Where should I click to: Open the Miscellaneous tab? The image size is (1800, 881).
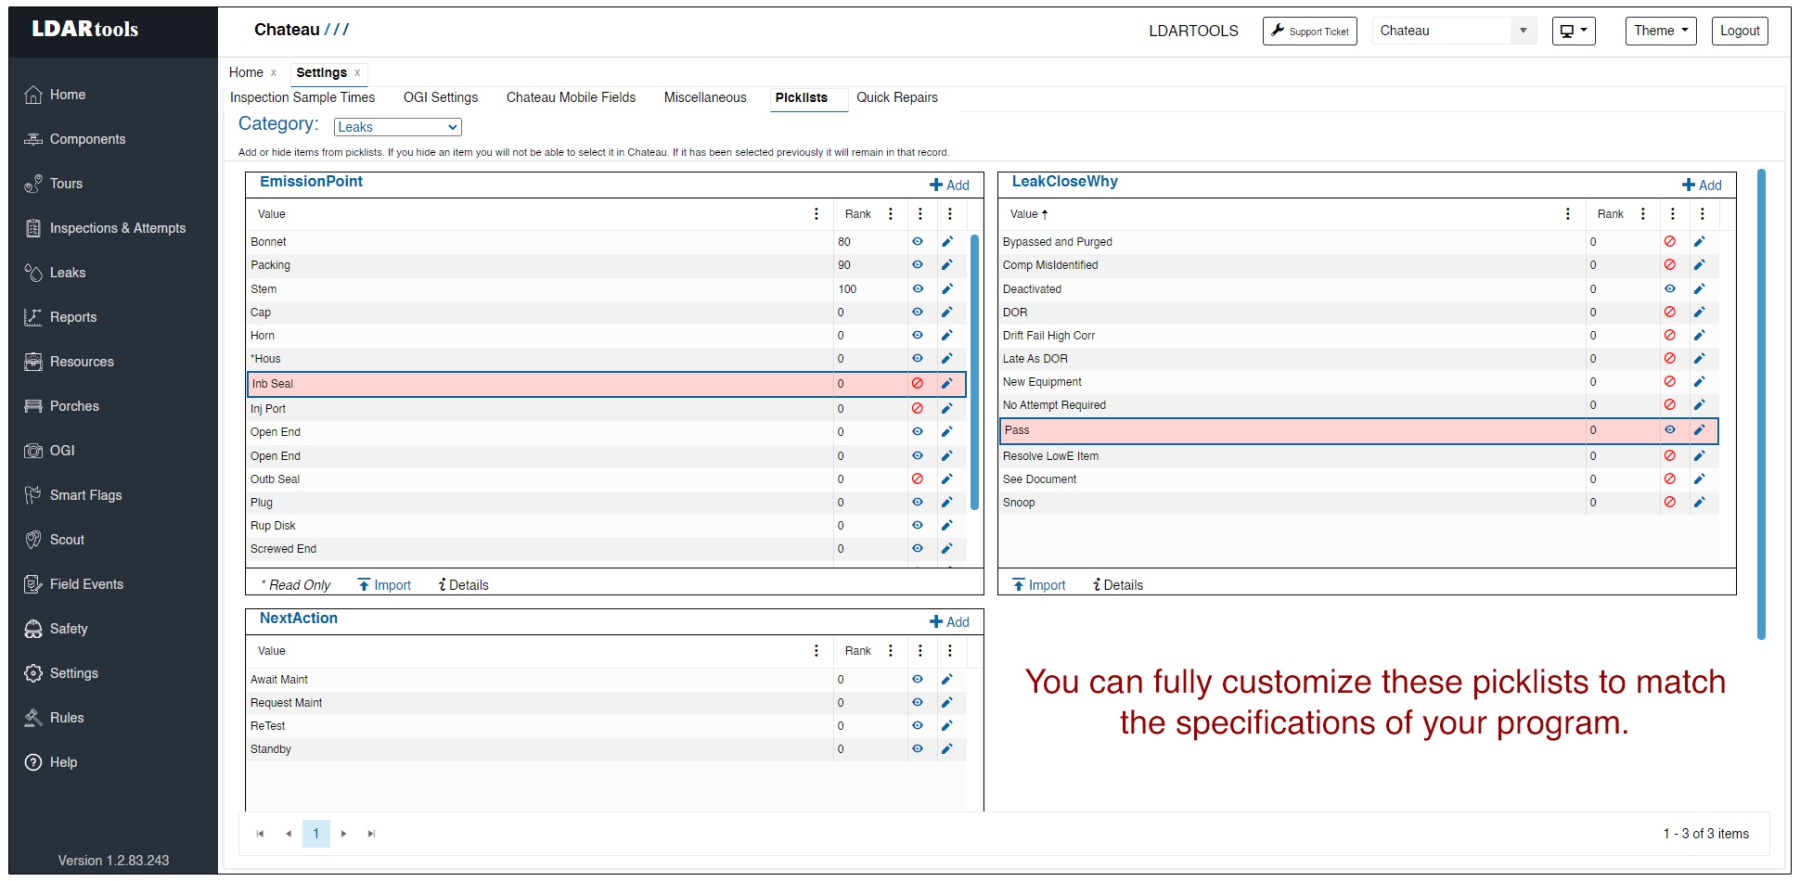tap(705, 97)
